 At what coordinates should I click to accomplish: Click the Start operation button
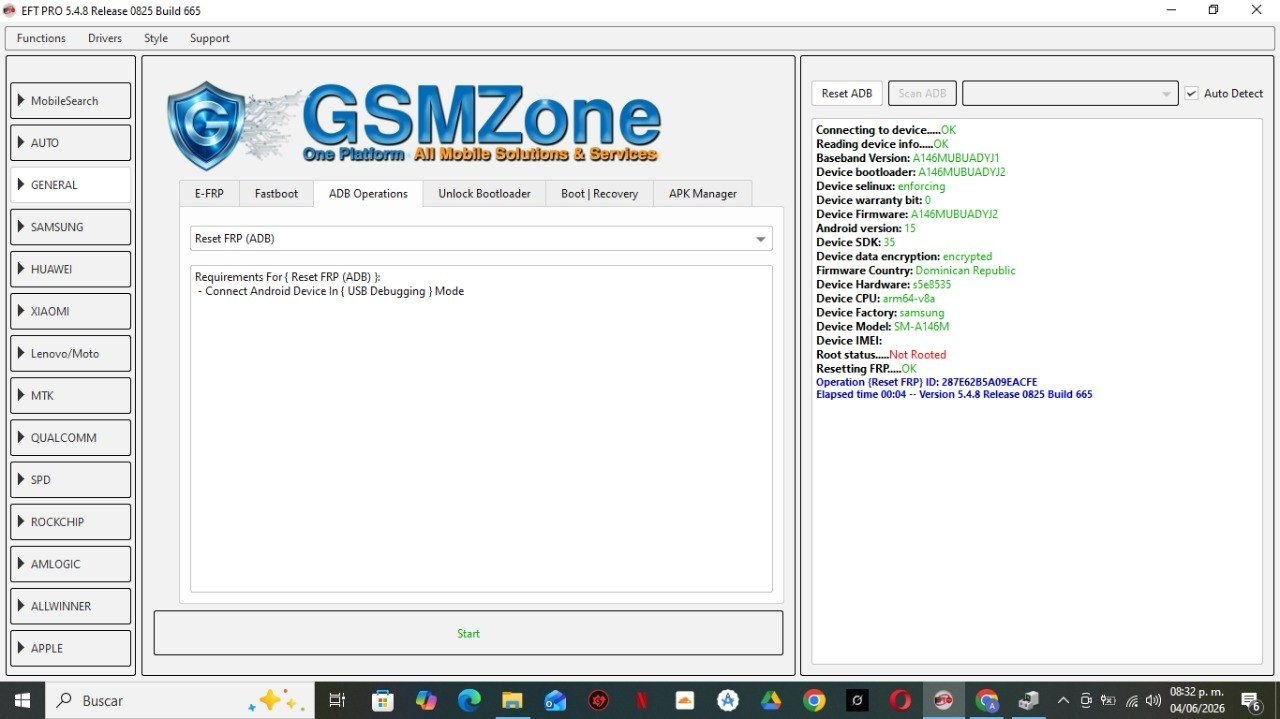[x=468, y=633]
